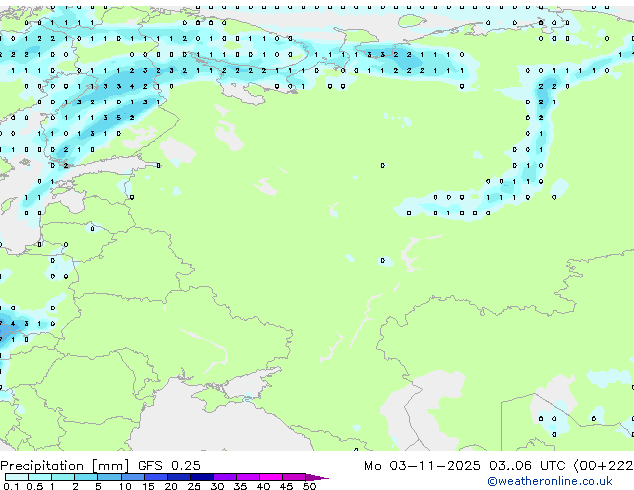This screenshot has width=634, height=490.
Task: Pick the dark navy 25–30 mm swatch
Action: (202, 477)
